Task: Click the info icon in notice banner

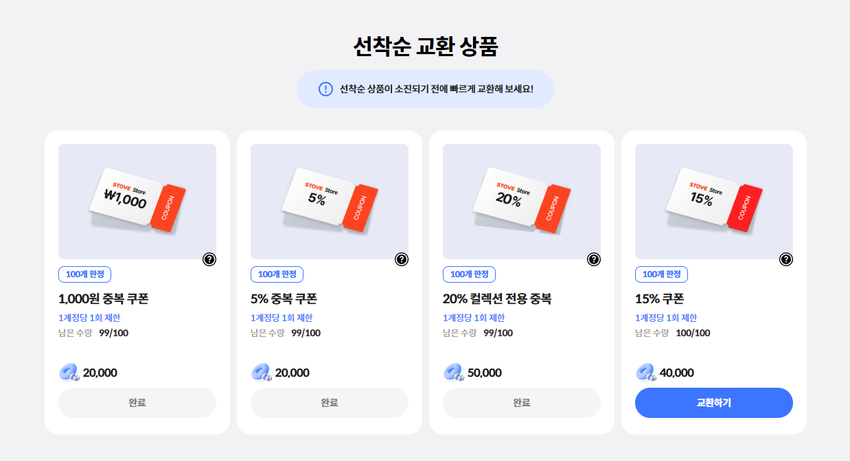Action: point(325,89)
